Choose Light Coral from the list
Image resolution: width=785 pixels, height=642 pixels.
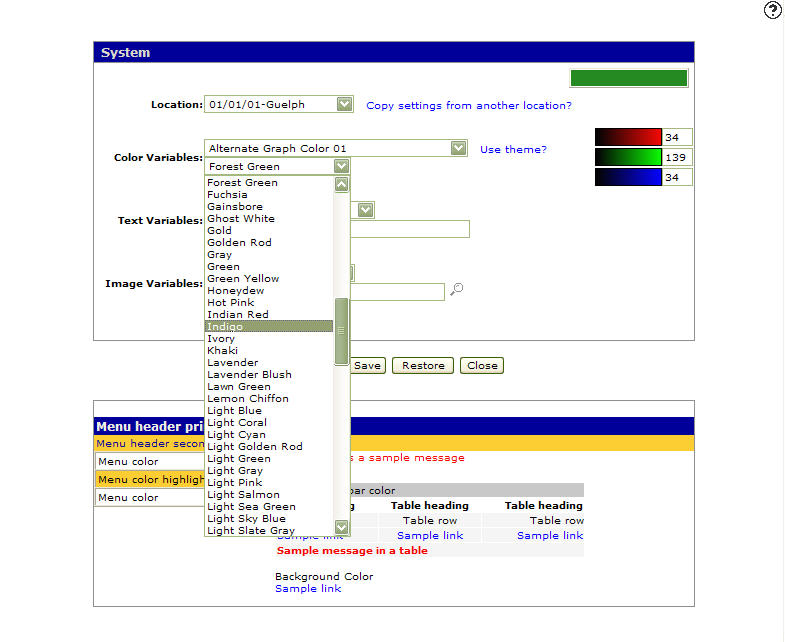tap(269, 423)
